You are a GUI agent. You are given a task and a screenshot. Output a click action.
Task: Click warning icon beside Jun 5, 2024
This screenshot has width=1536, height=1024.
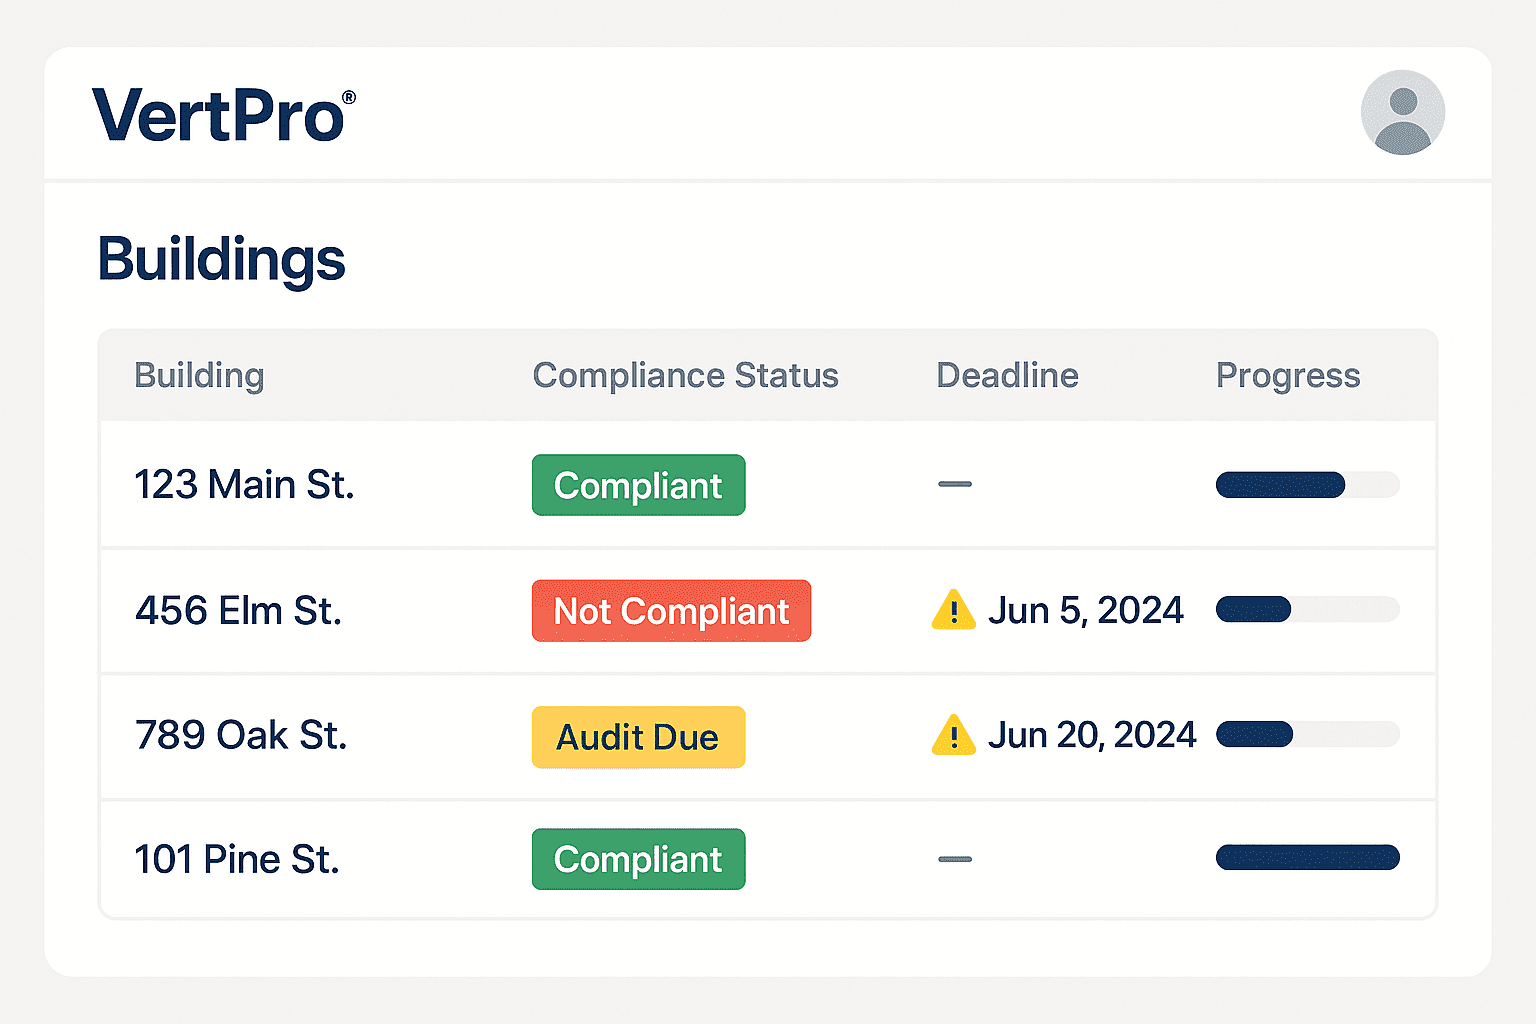click(953, 610)
